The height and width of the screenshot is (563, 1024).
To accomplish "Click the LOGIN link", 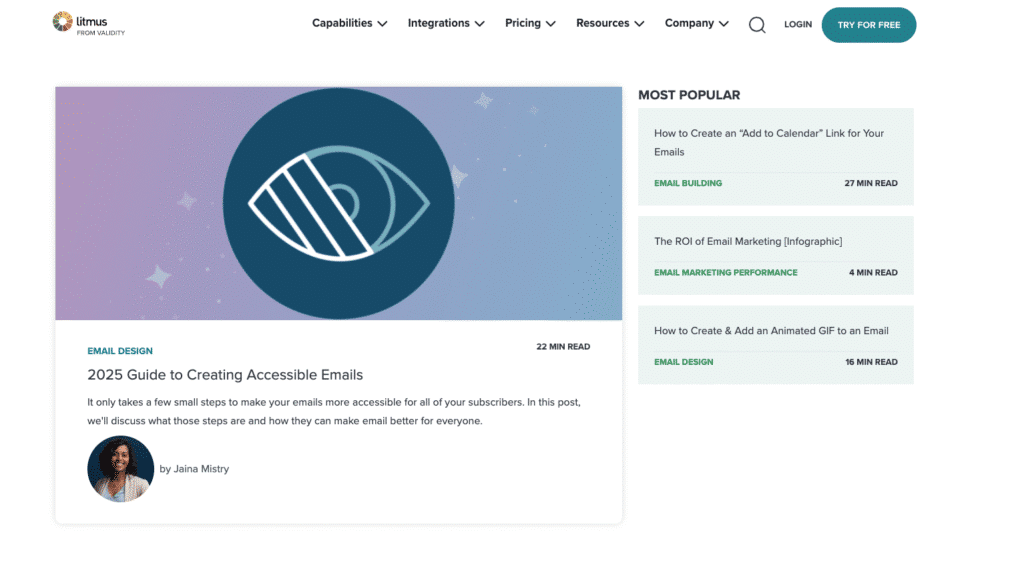I will 798,25.
